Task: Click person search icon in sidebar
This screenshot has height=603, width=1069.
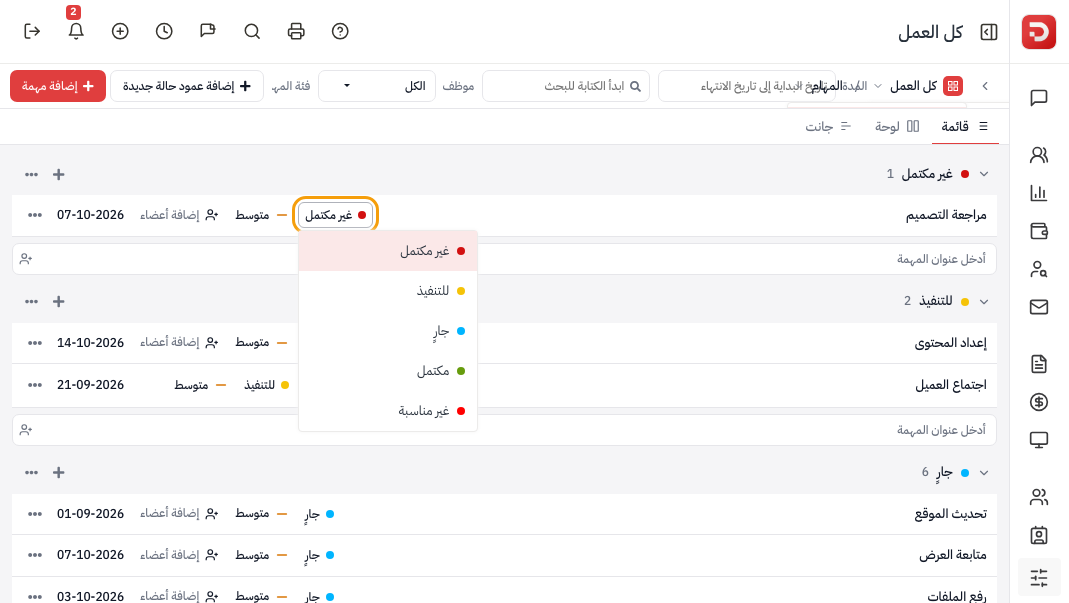Action: coord(1039,269)
